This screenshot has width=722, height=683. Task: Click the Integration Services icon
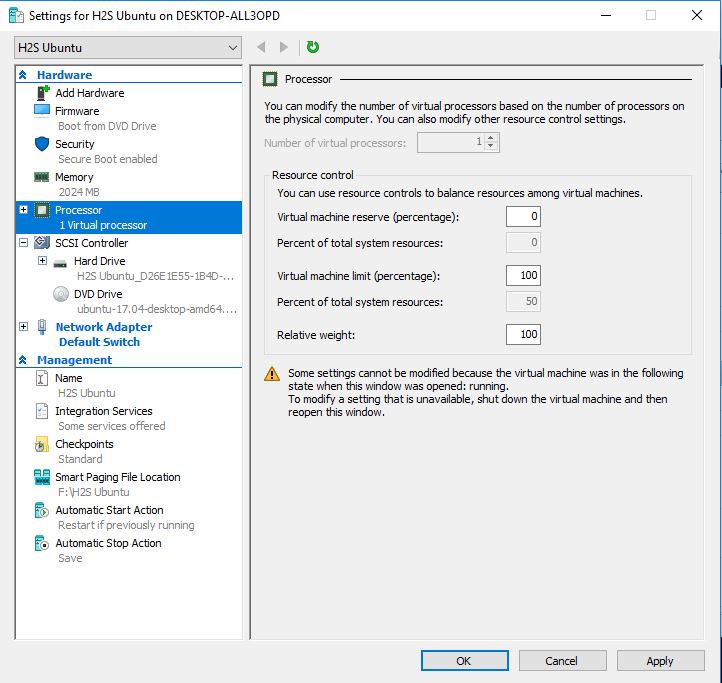pyautogui.click(x=41, y=411)
